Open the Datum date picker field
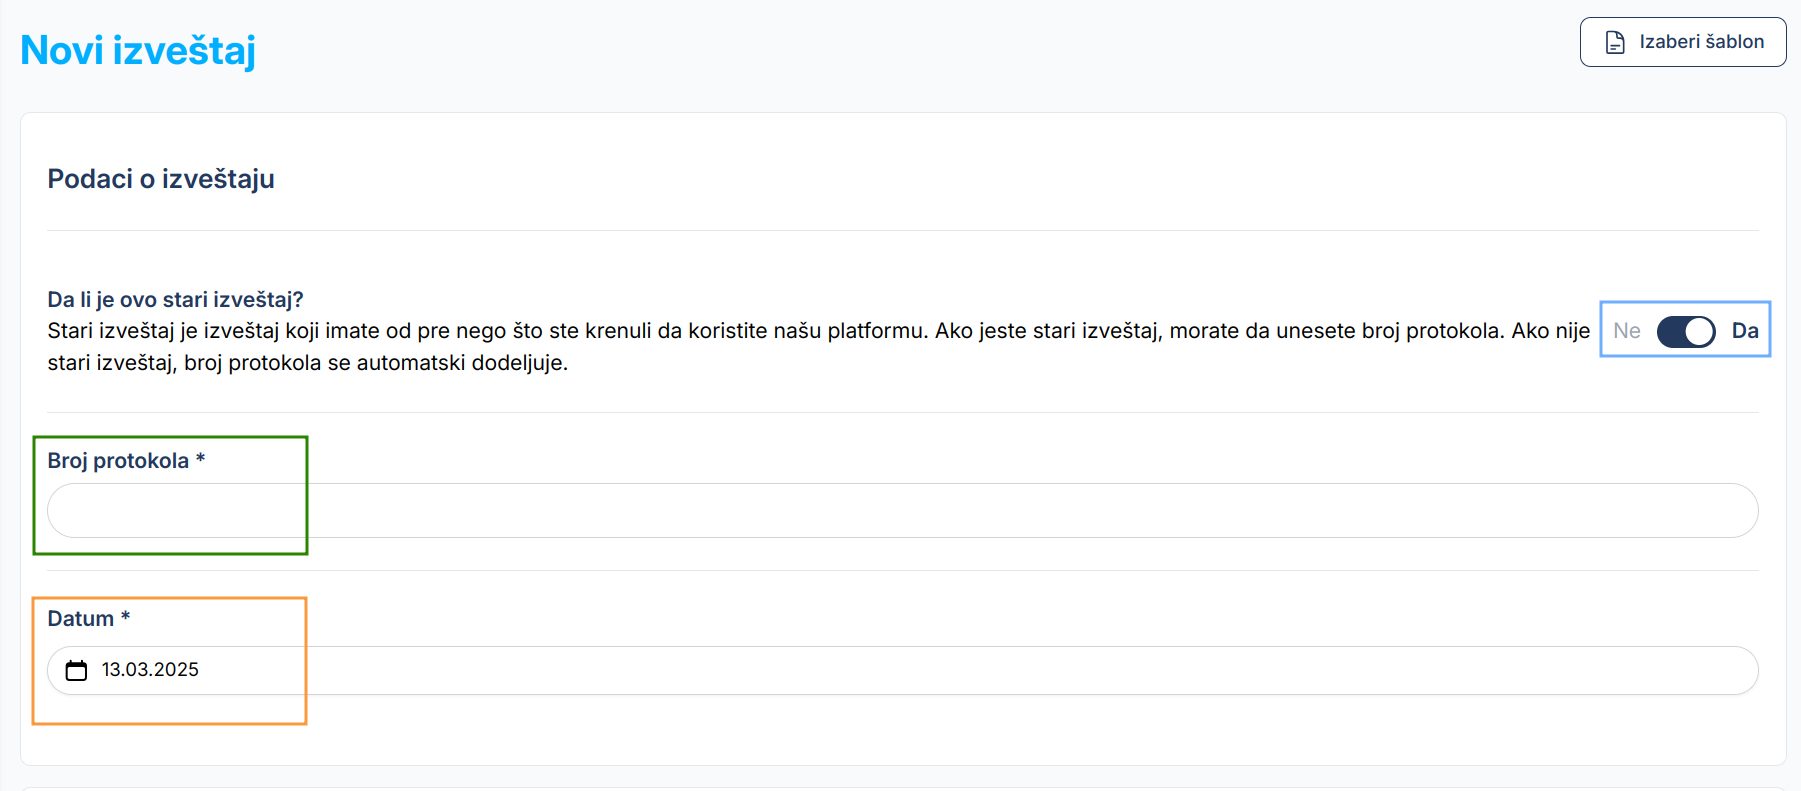This screenshot has width=1801, height=791. [x=902, y=670]
